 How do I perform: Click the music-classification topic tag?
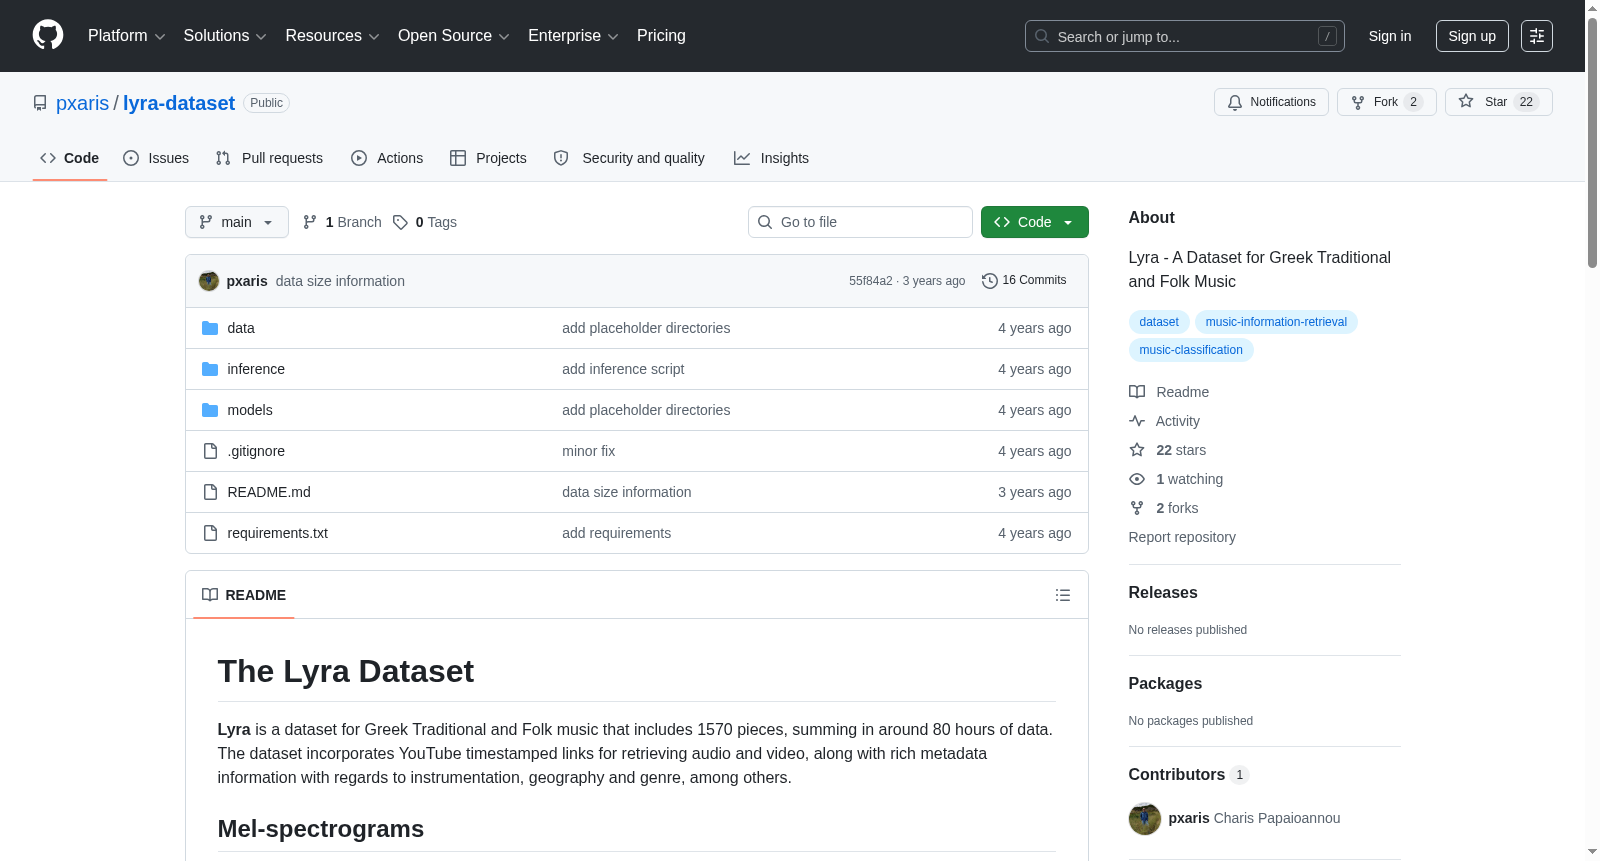(1191, 350)
